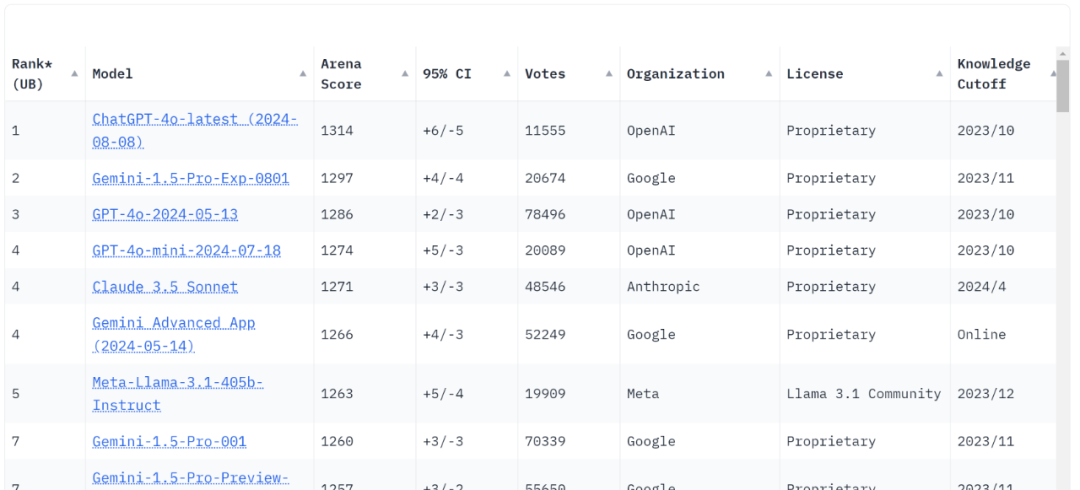Select the Claude 3.5 Sonnet score cell 1271
The width and height of the screenshot is (1080, 490).
point(337,287)
